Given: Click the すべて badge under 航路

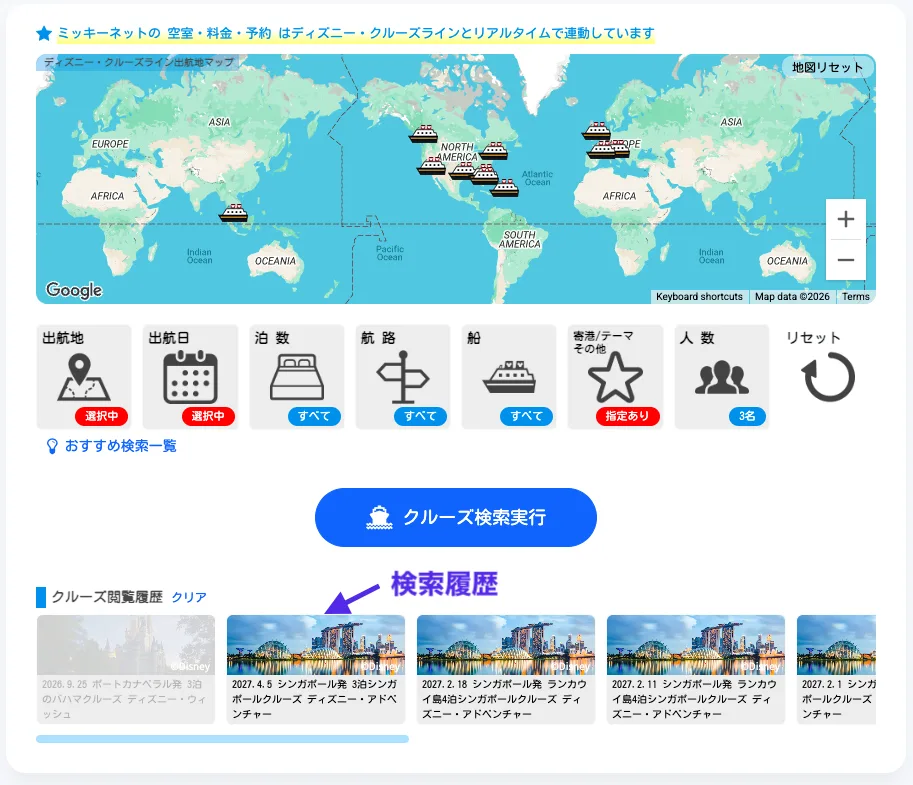Looking at the screenshot, I should [x=420, y=416].
